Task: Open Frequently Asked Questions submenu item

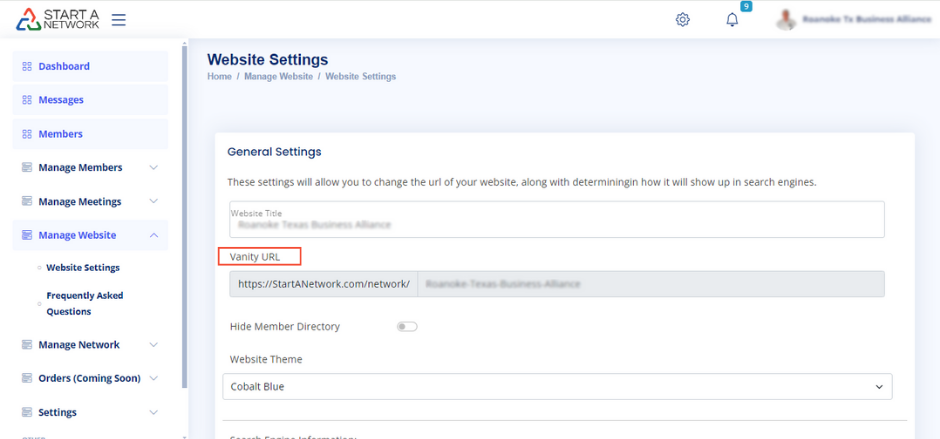Action: [x=84, y=303]
